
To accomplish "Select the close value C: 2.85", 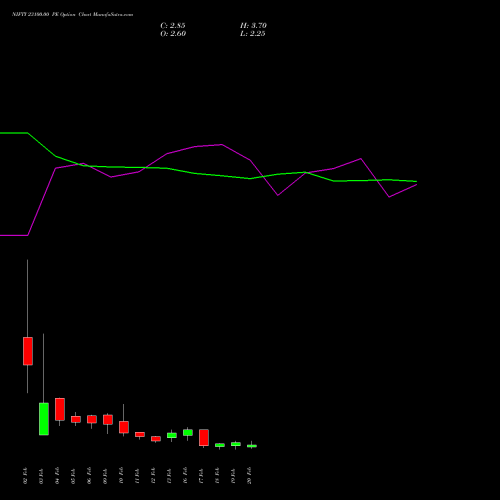I will click(x=173, y=26).
